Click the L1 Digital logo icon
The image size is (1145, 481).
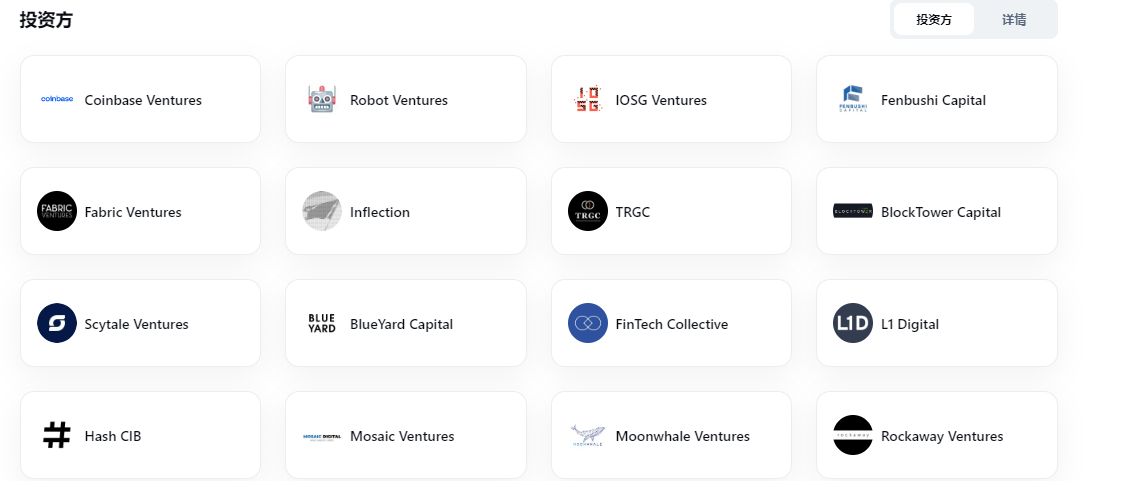pos(853,323)
